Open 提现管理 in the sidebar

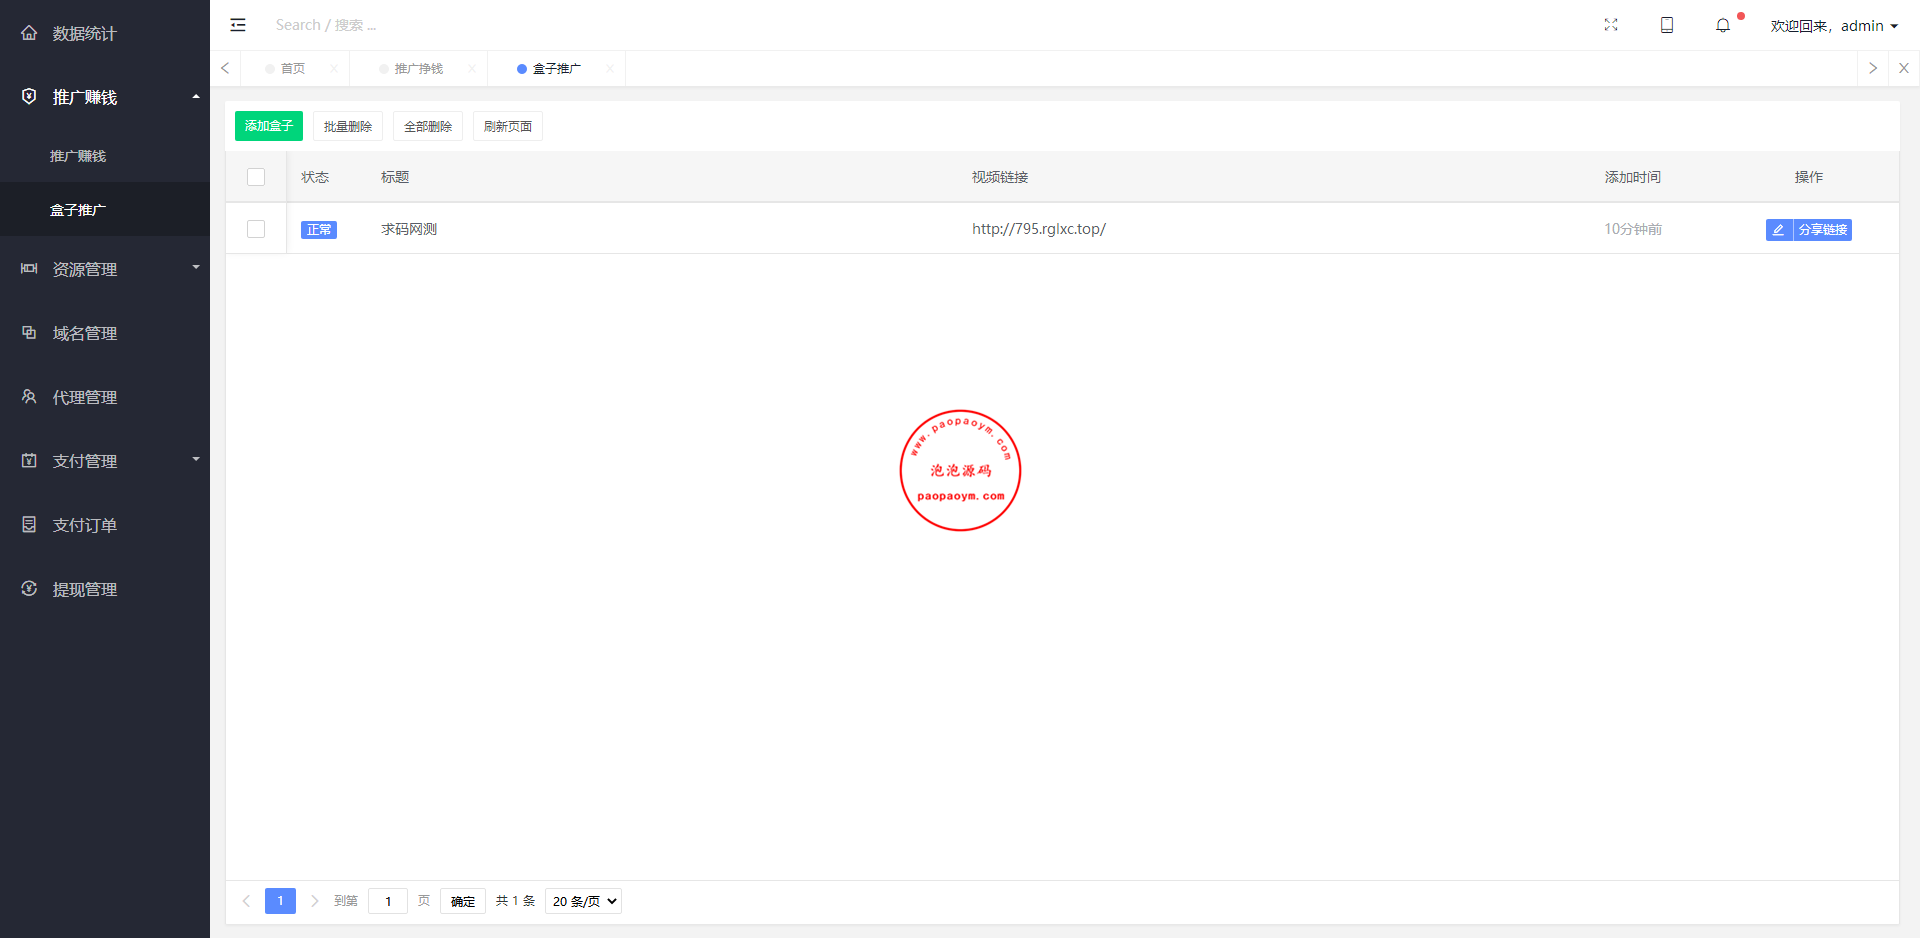[x=85, y=589]
